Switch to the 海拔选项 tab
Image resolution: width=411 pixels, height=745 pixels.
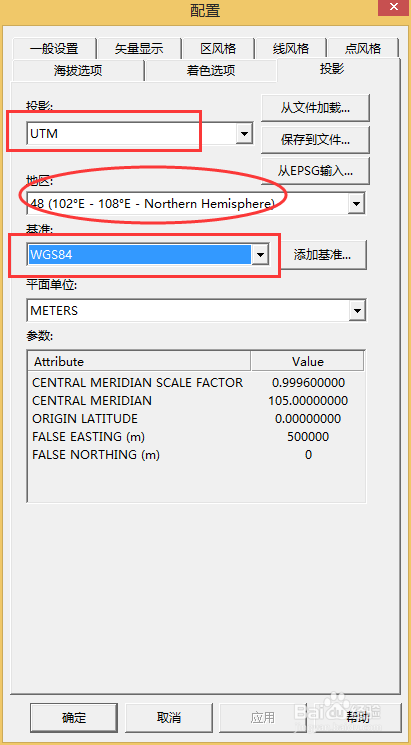click(78, 71)
